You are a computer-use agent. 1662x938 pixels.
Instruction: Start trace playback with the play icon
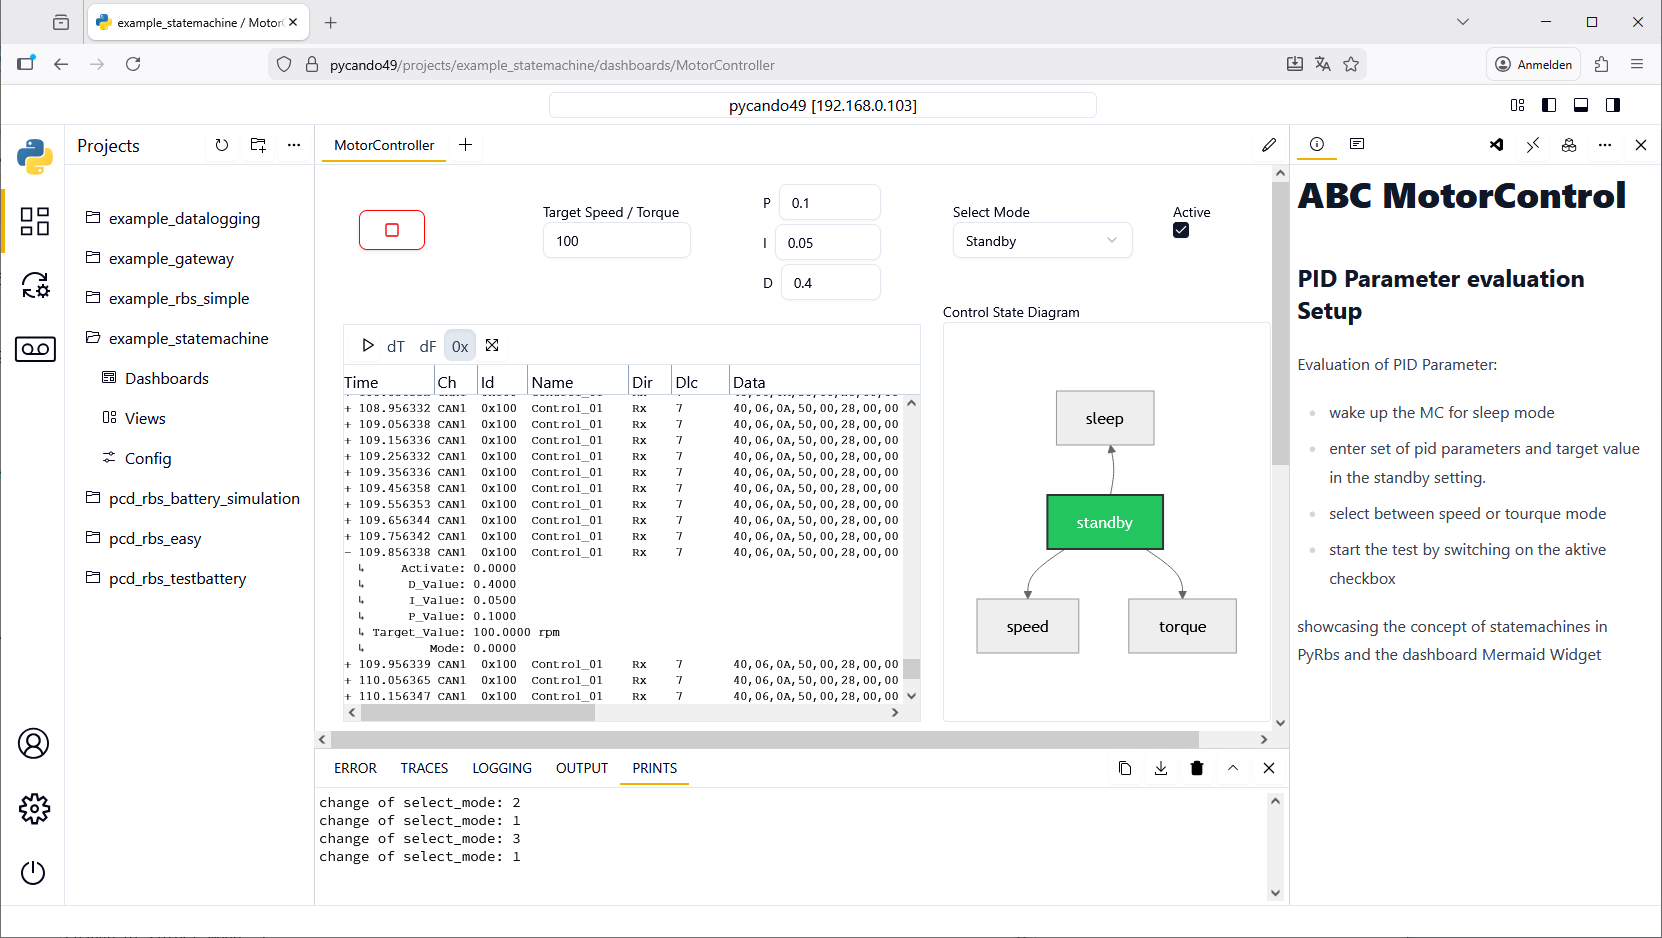[368, 345]
